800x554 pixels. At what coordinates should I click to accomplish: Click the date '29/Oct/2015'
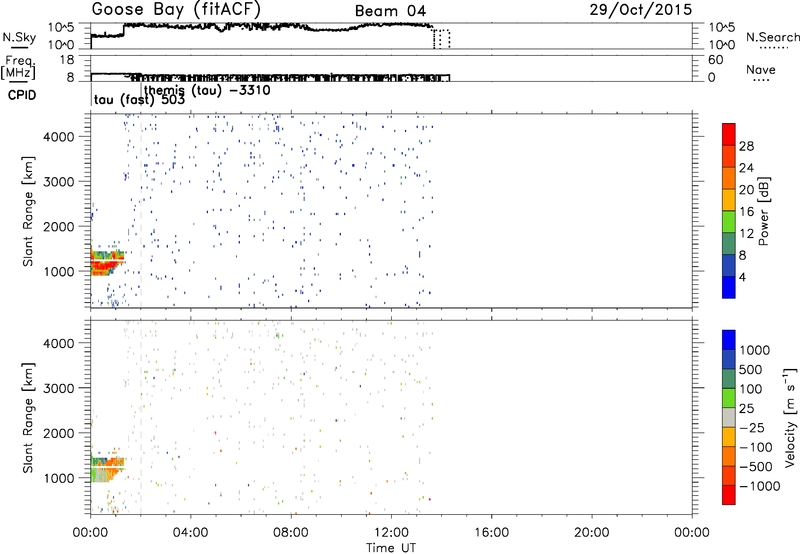(641, 9)
